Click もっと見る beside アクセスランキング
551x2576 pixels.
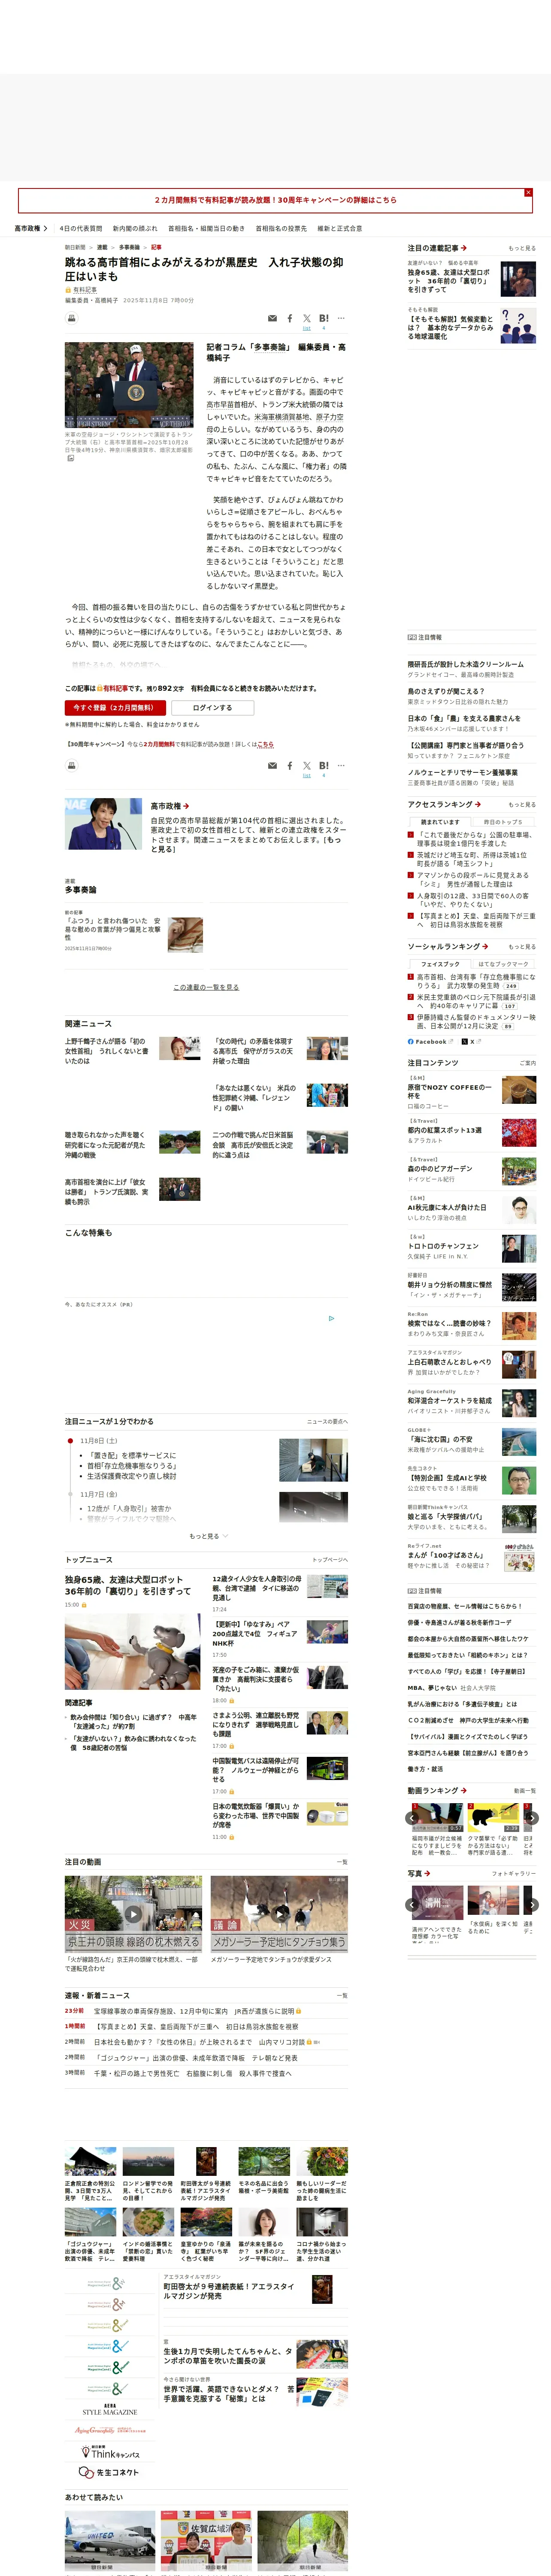click(521, 805)
